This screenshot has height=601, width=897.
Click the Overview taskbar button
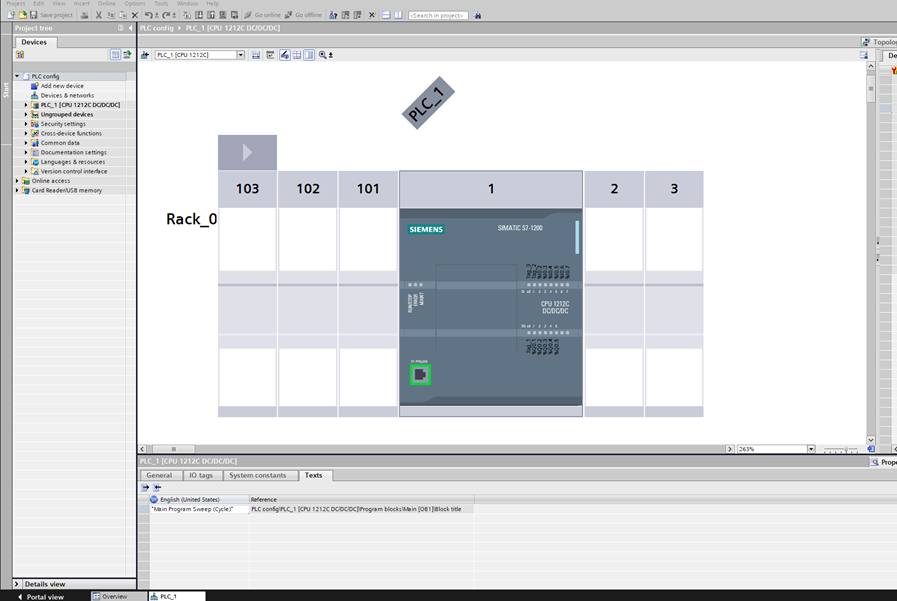tap(114, 596)
